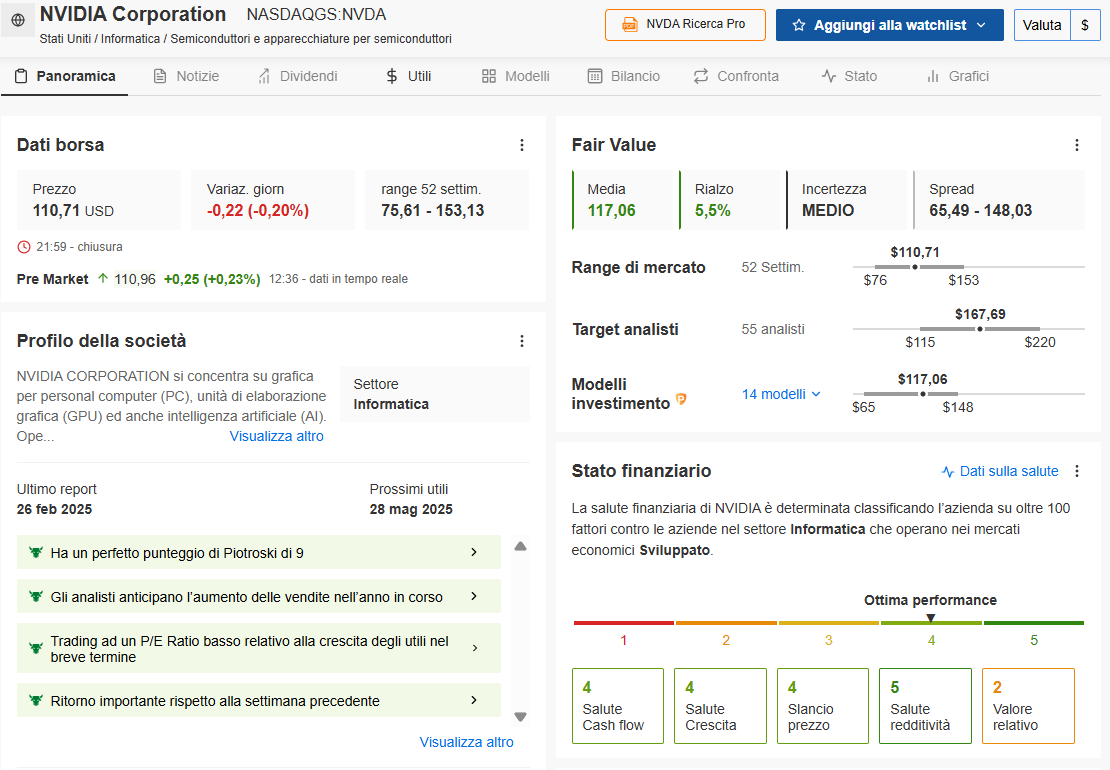Open the Stato tab
This screenshot has width=1110, height=770.
849,76
